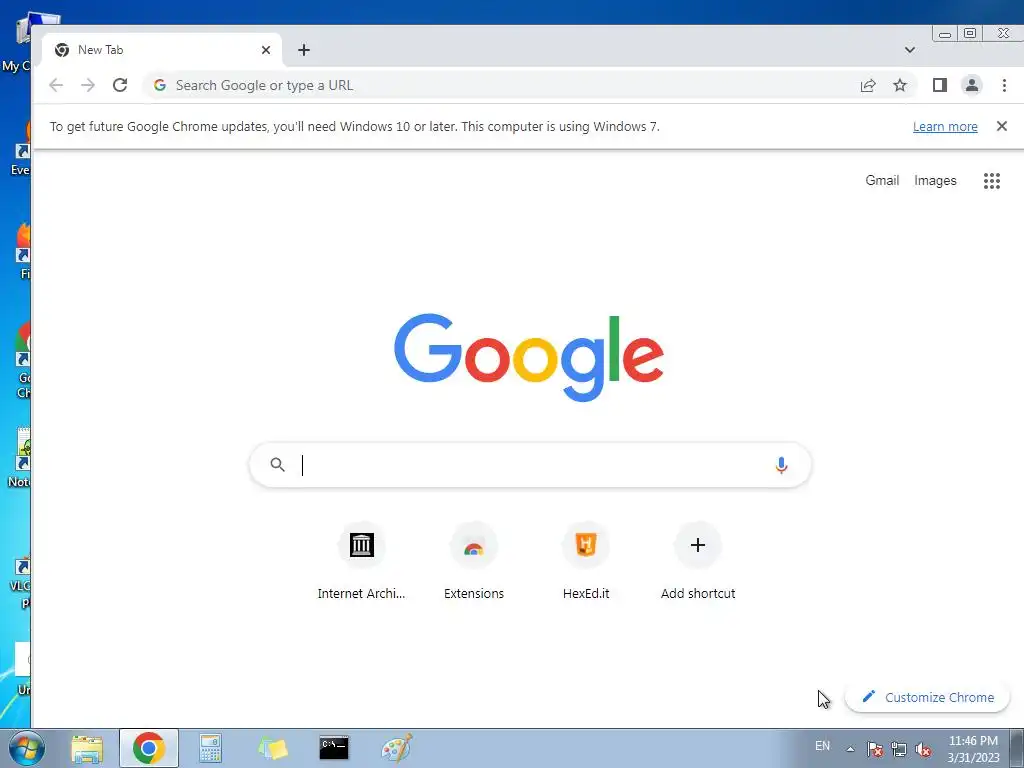Screen dimensions: 1024x768
Task: Add a new shortcut tile
Action: pyautogui.click(x=698, y=561)
